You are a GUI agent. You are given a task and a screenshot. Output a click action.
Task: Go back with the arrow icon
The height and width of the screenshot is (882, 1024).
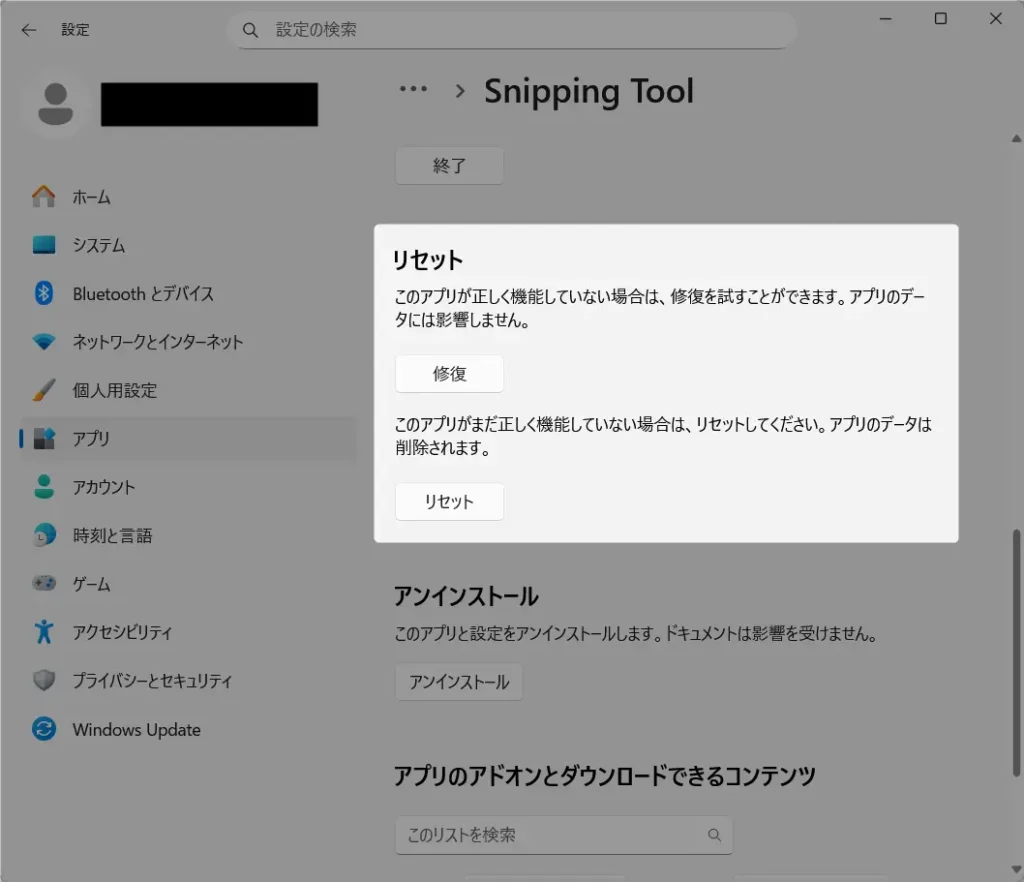click(29, 30)
